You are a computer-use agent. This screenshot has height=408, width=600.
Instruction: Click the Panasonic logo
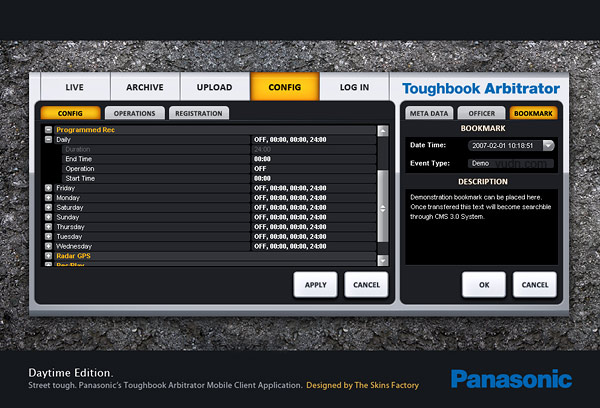click(511, 379)
